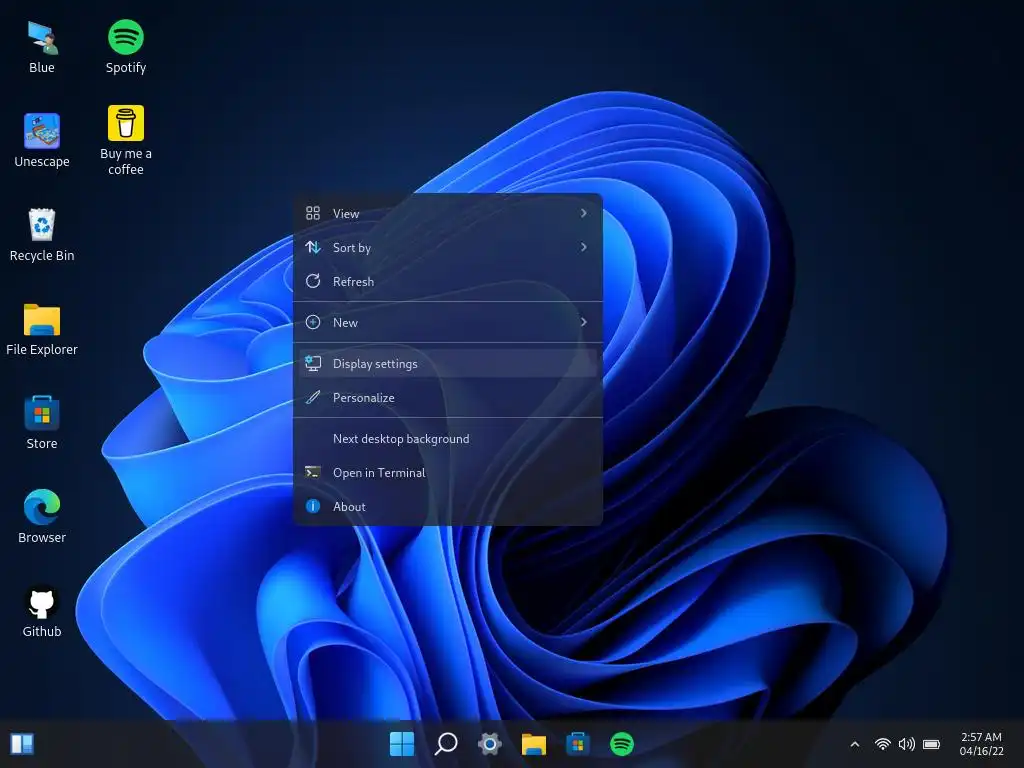Choose Personalize from context menu
The height and width of the screenshot is (768, 1024).
click(x=447, y=398)
